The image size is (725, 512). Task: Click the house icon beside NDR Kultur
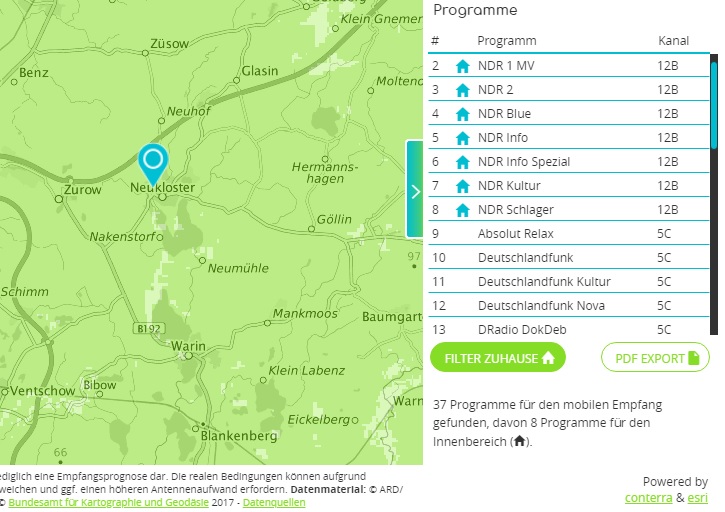462,186
